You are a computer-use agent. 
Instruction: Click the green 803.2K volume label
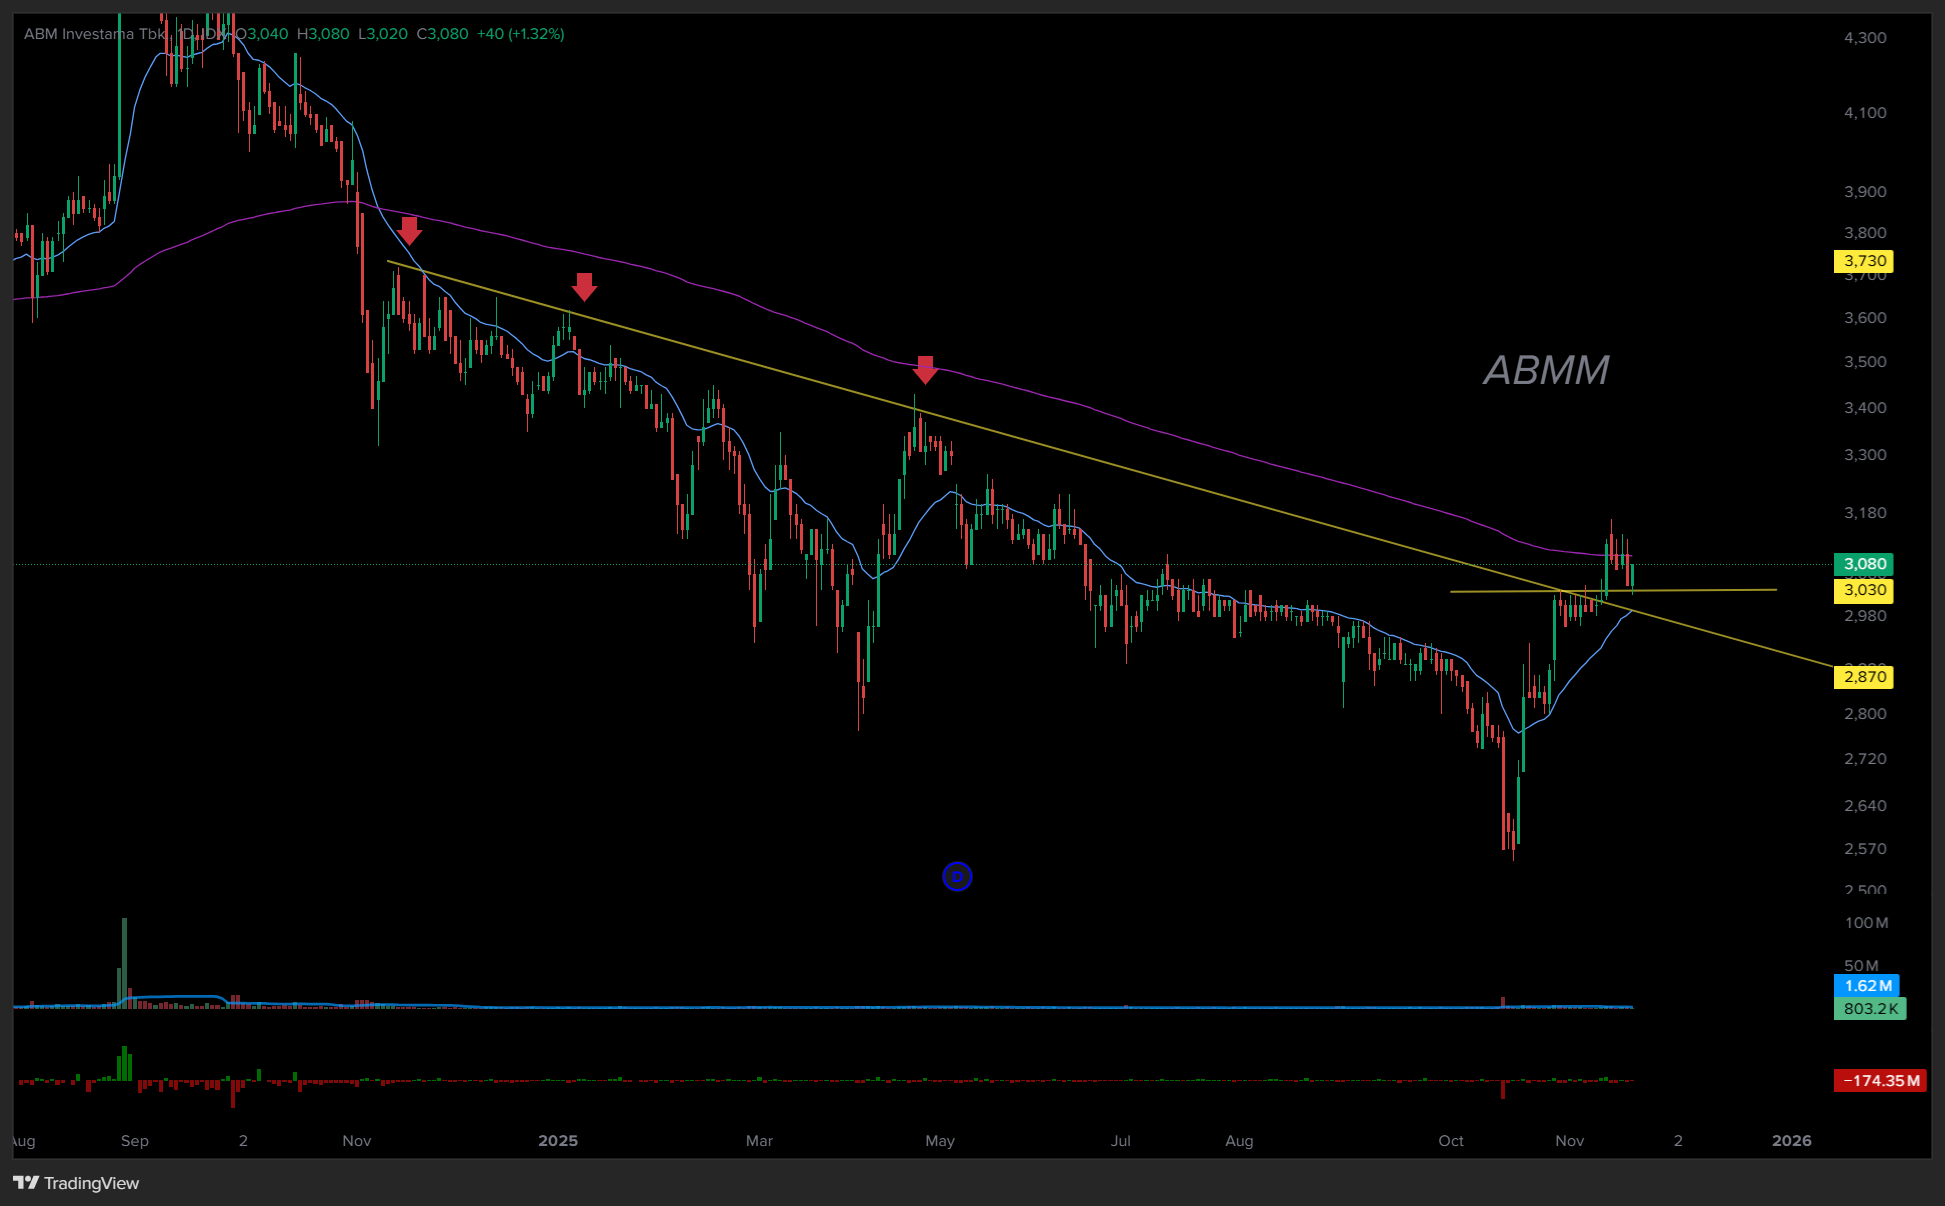(1870, 1008)
